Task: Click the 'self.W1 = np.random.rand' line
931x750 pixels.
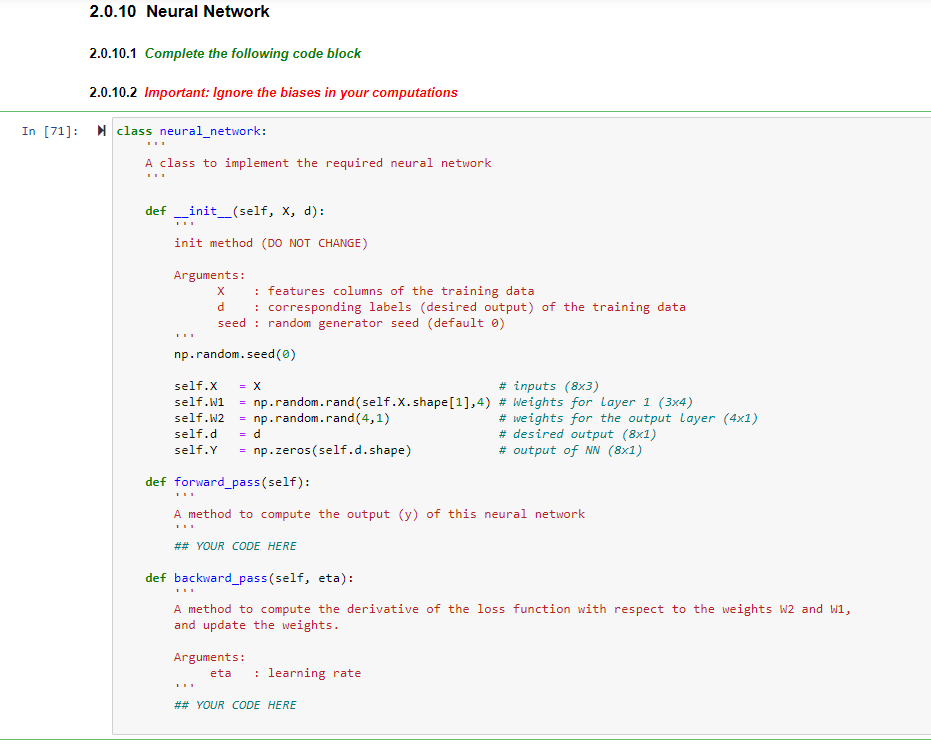Action: click(332, 403)
